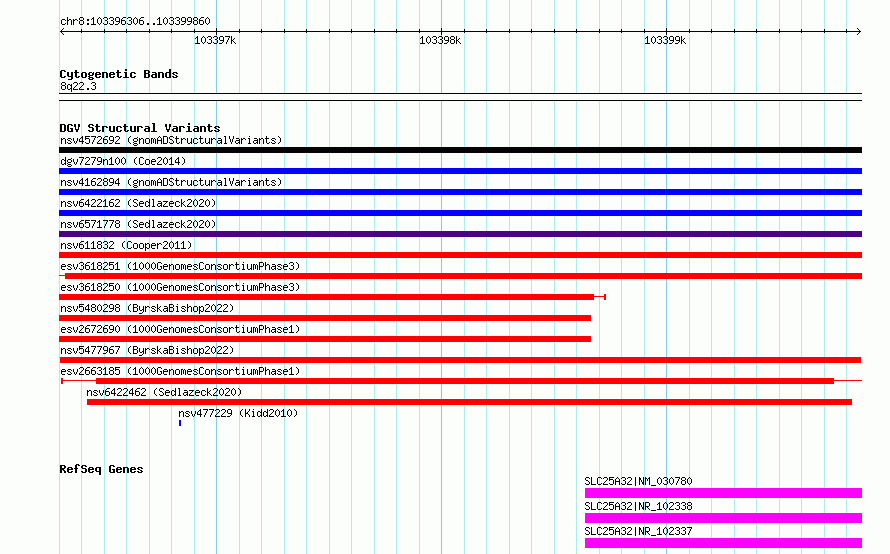Click the red nsv5477967 variant bar

coord(460,360)
